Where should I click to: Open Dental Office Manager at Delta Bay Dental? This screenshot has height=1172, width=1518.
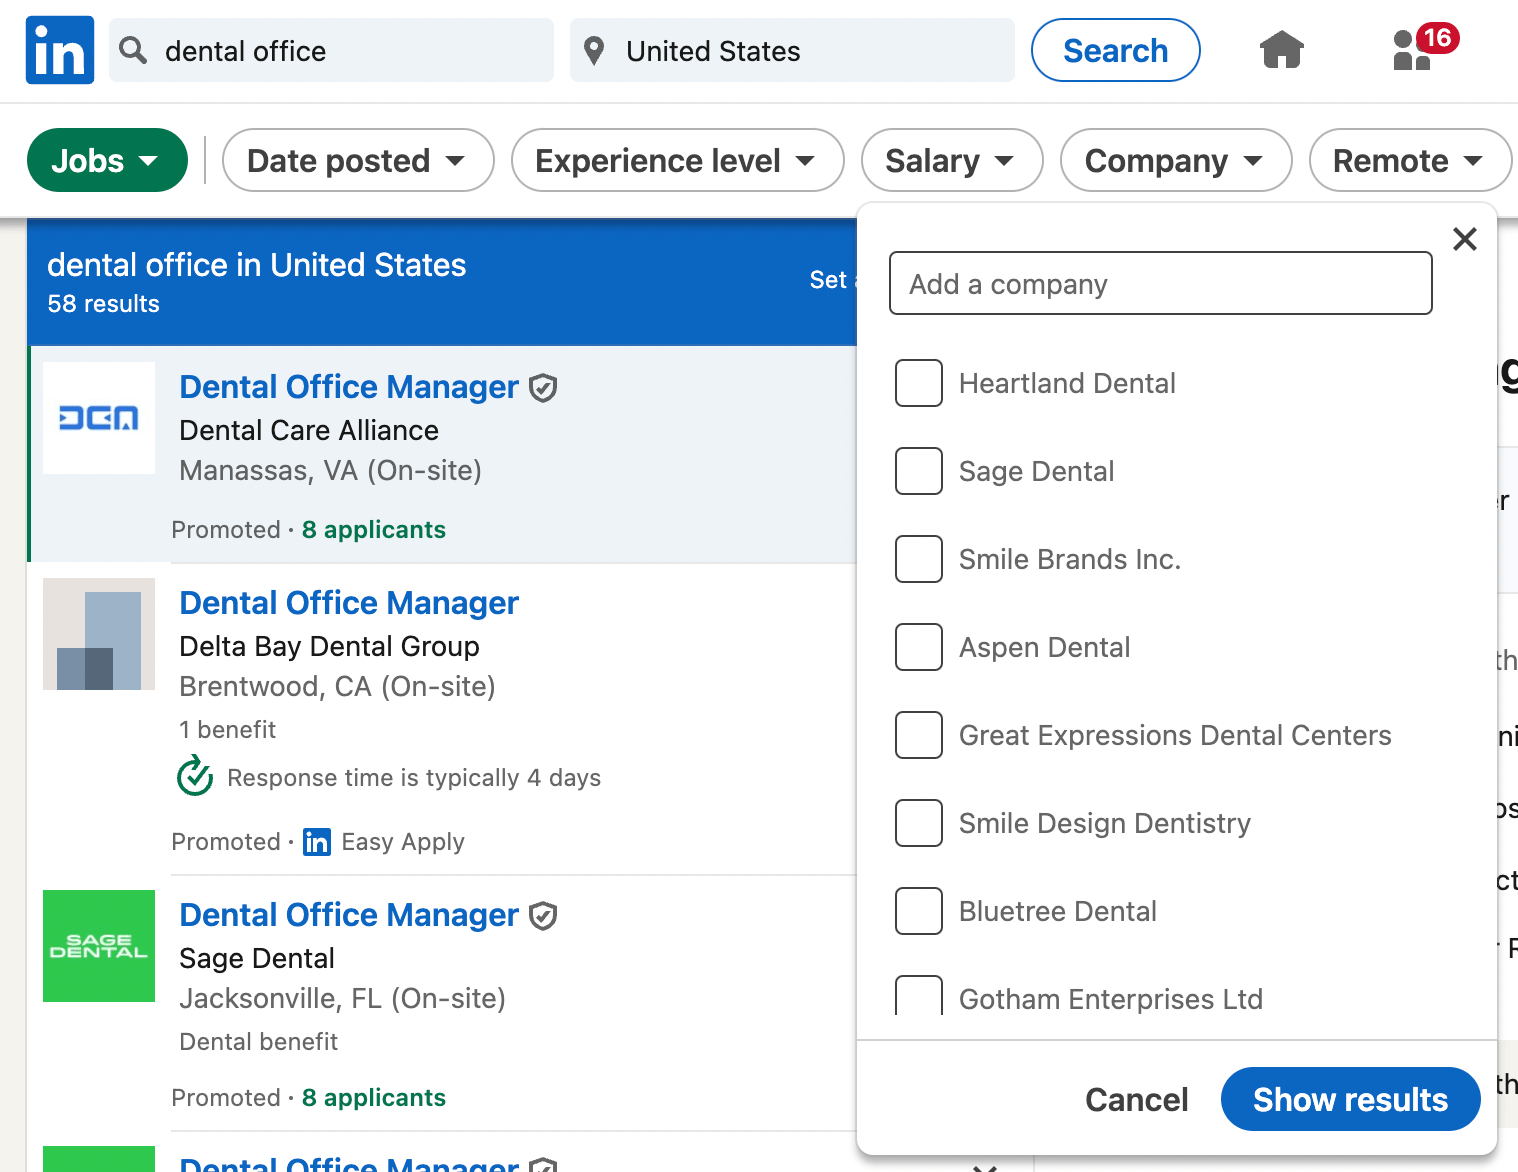click(349, 603)
